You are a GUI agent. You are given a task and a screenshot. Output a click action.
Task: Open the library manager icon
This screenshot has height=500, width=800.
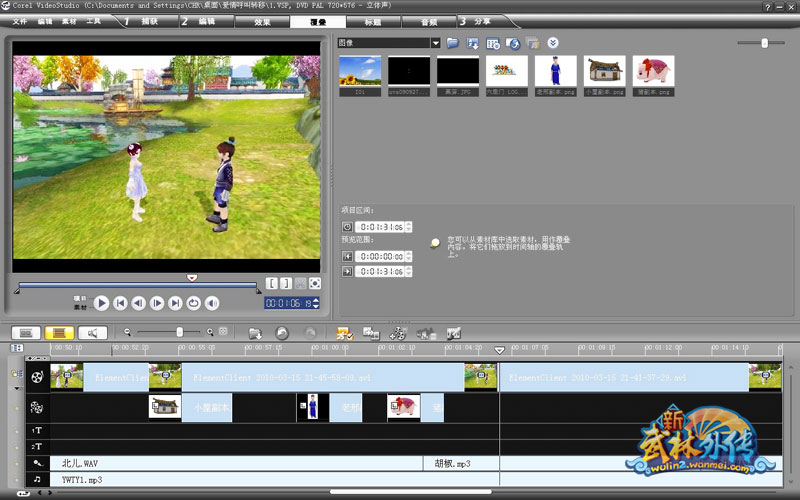pyautogui.click(x=493, y=43)
